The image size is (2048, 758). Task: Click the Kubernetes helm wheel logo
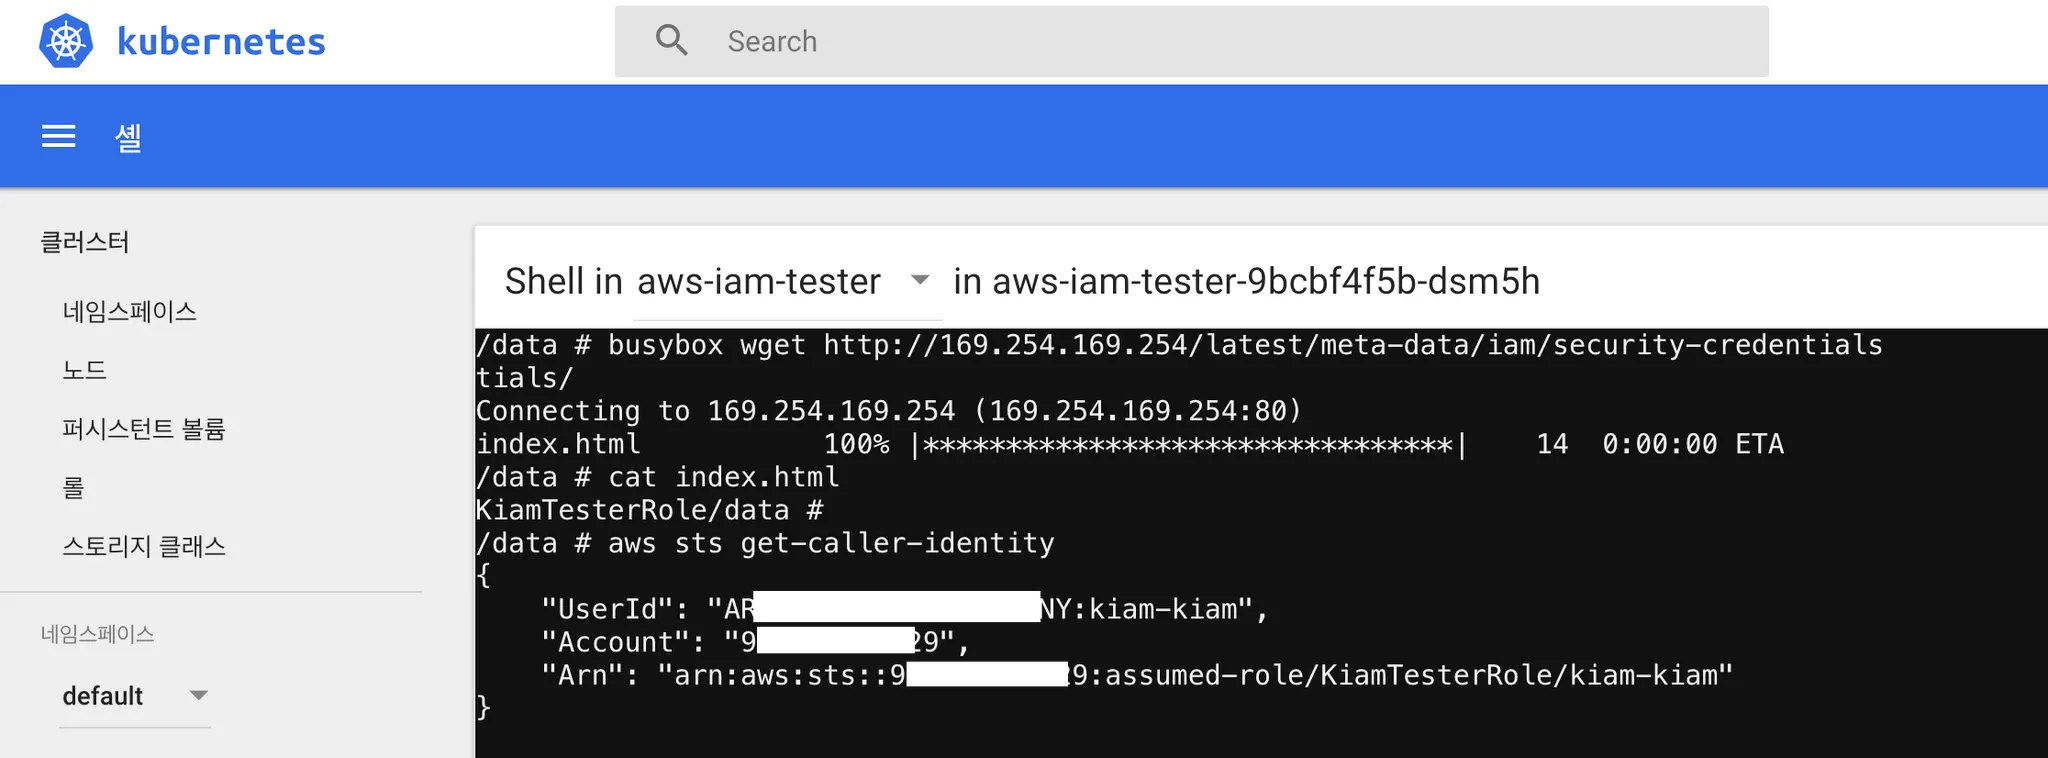tap(66, 42)
